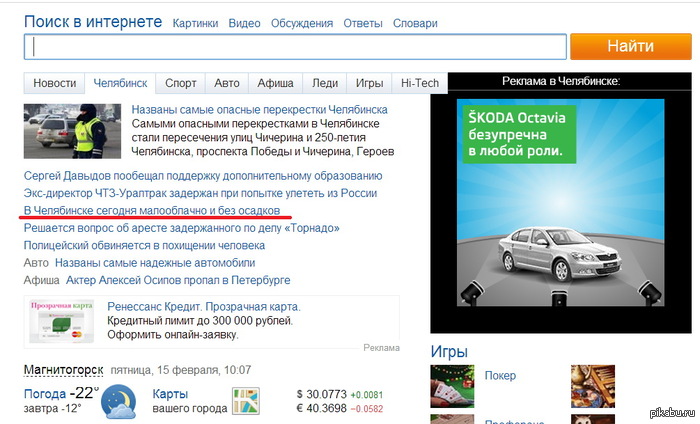
Task: Switch to the Спорт tab
Action: pos(180,83)
